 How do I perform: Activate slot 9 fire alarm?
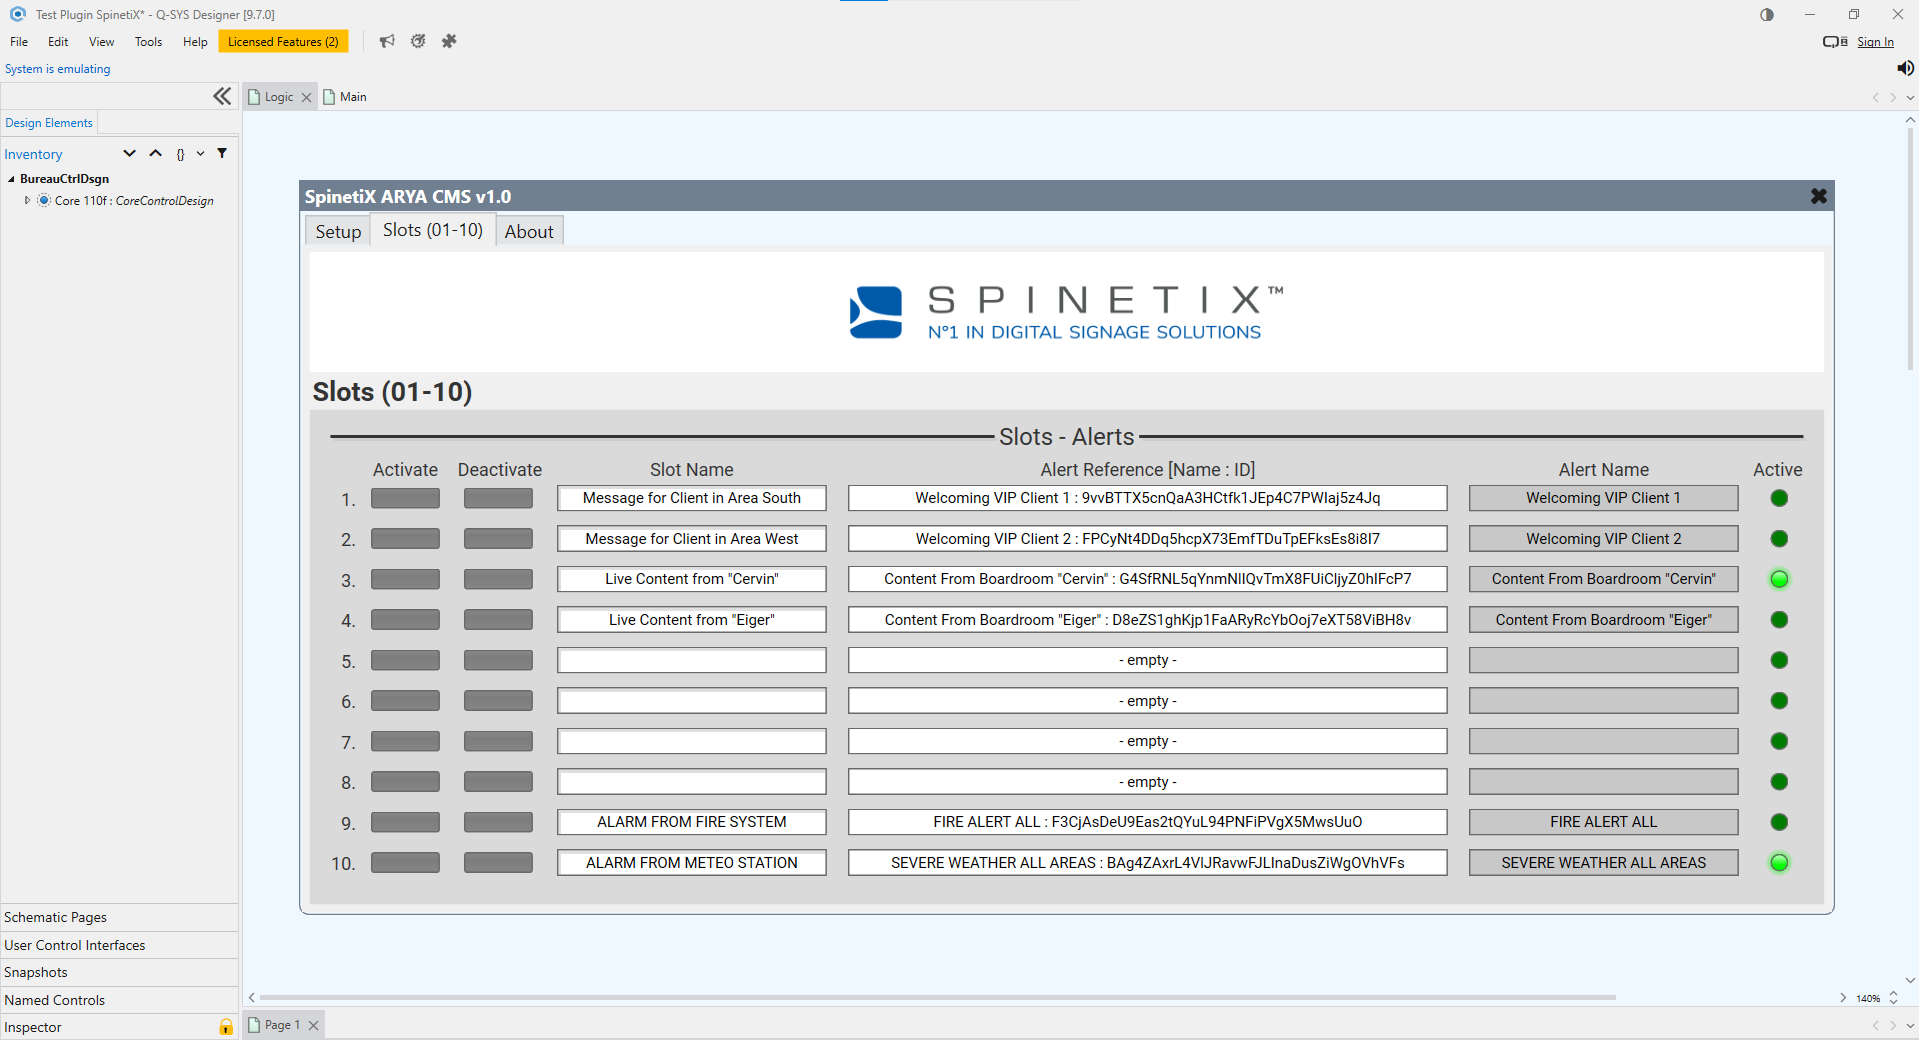tap(405, 822)
